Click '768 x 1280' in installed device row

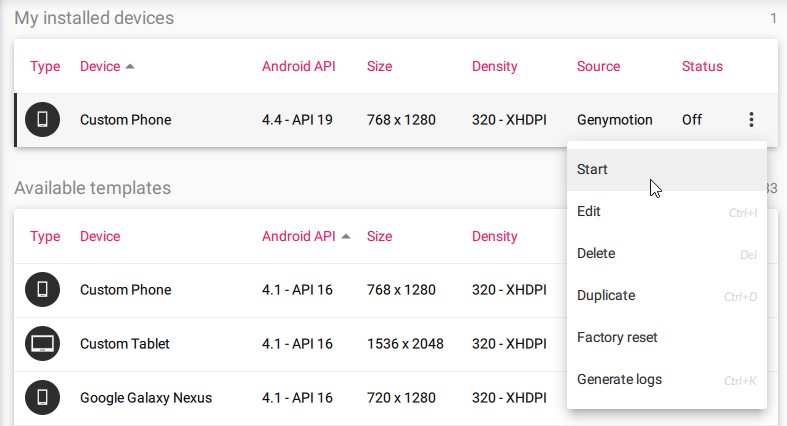(401, 120)
